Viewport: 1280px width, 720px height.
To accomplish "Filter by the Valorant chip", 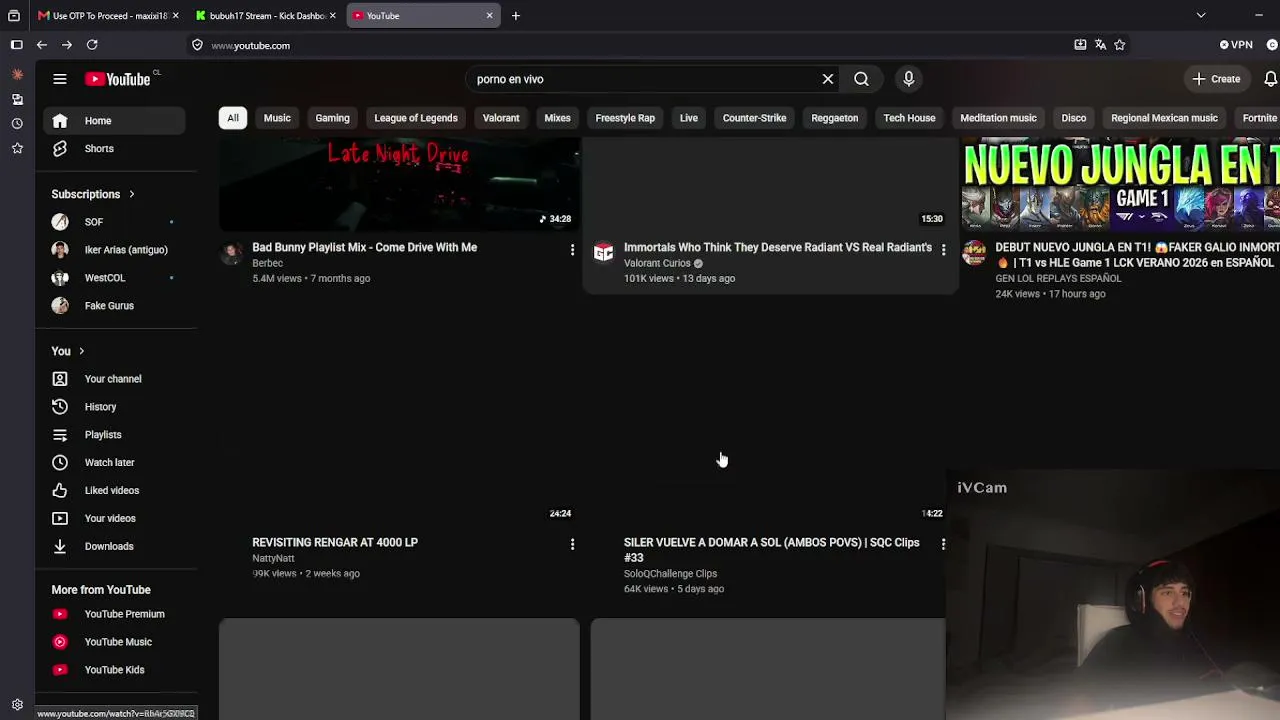I will pyautogui.click(x=501, y=118).
